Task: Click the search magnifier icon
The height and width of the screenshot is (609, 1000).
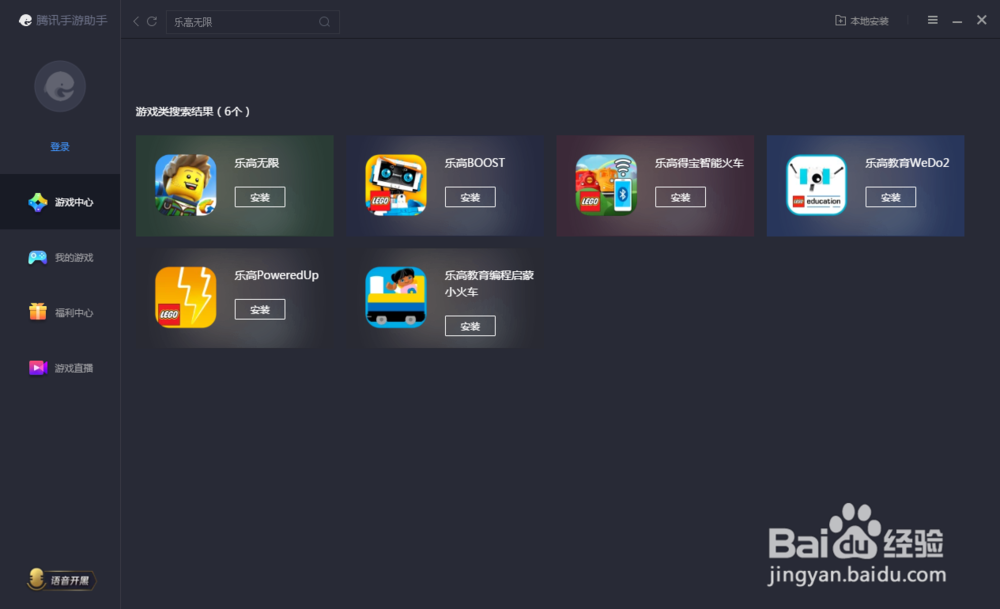Action: tap(325, 22)
